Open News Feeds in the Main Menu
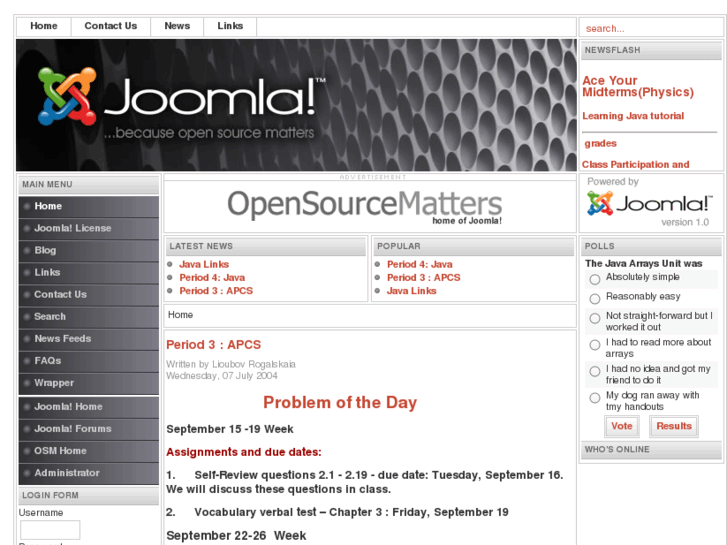 tap(89, 339)
